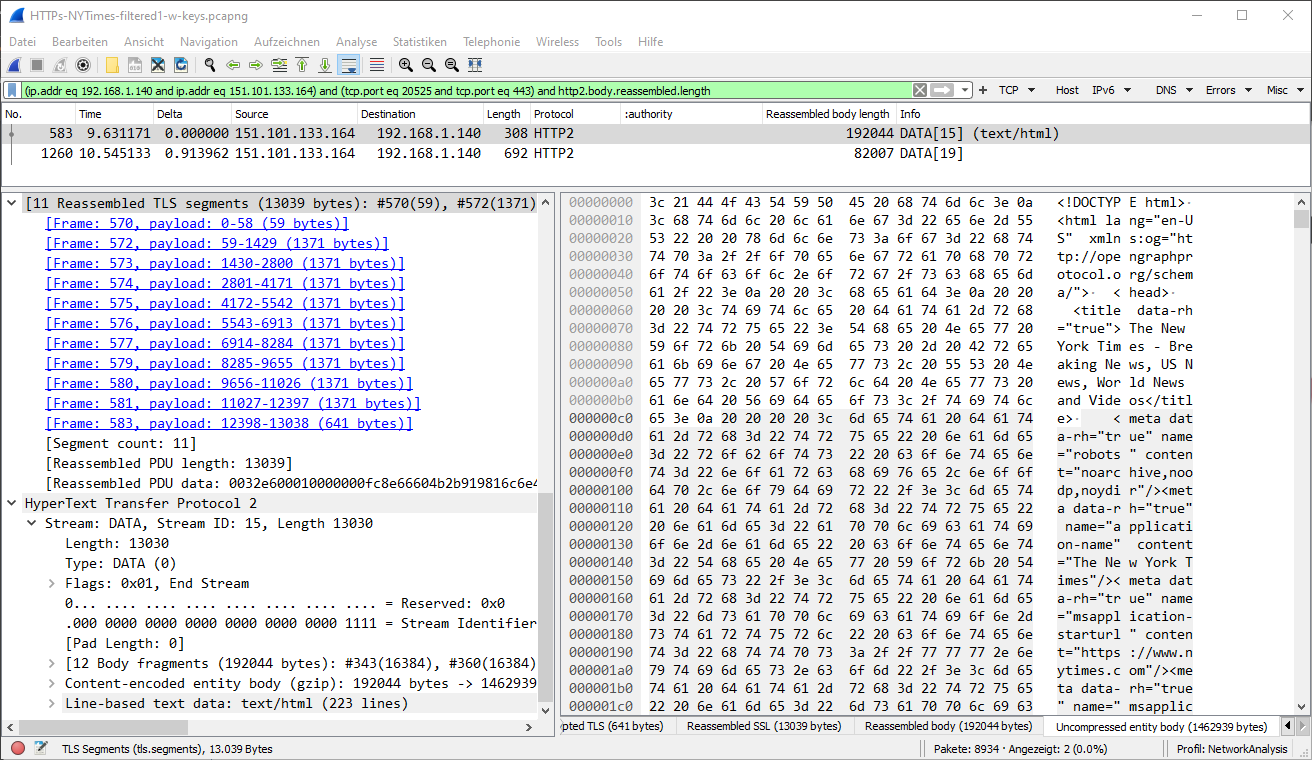Open Find Packet magnifier icon

click(210, 65)
